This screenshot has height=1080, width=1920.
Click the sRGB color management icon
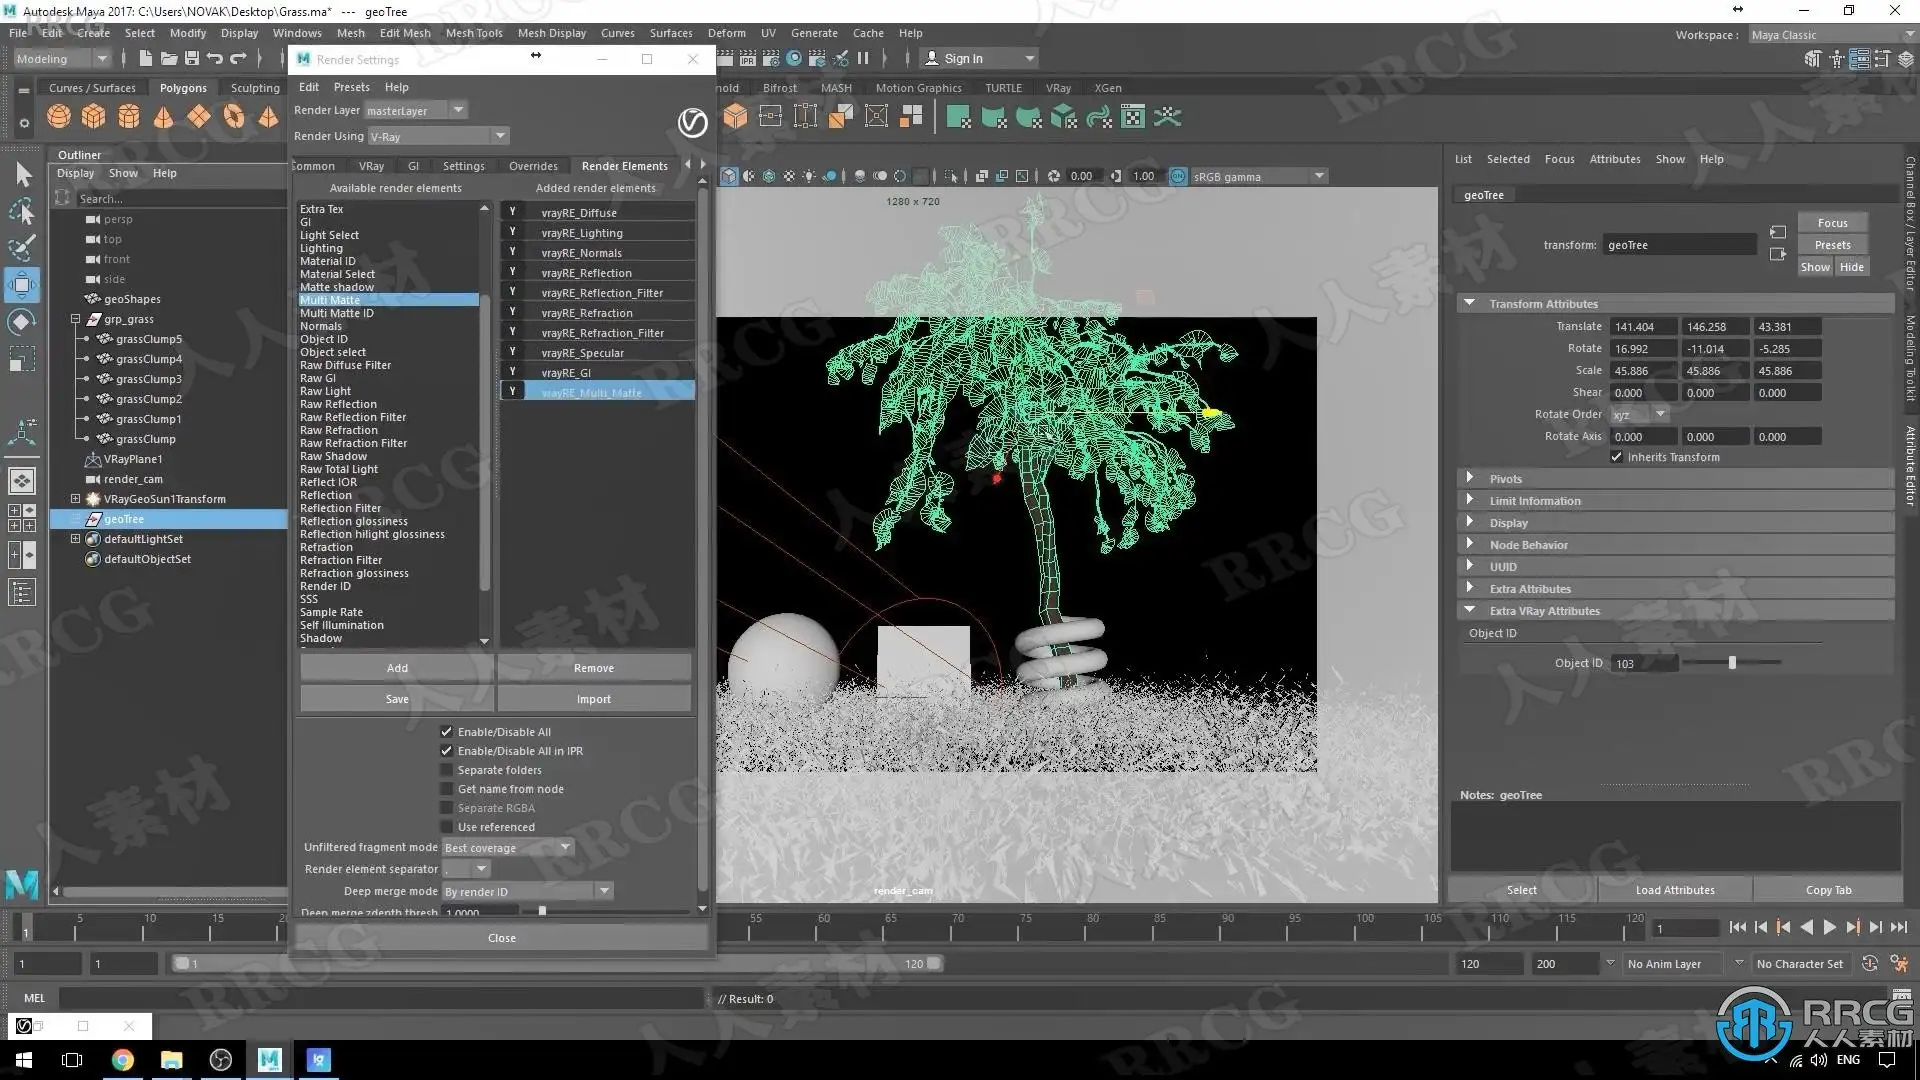coord(1178,176)
